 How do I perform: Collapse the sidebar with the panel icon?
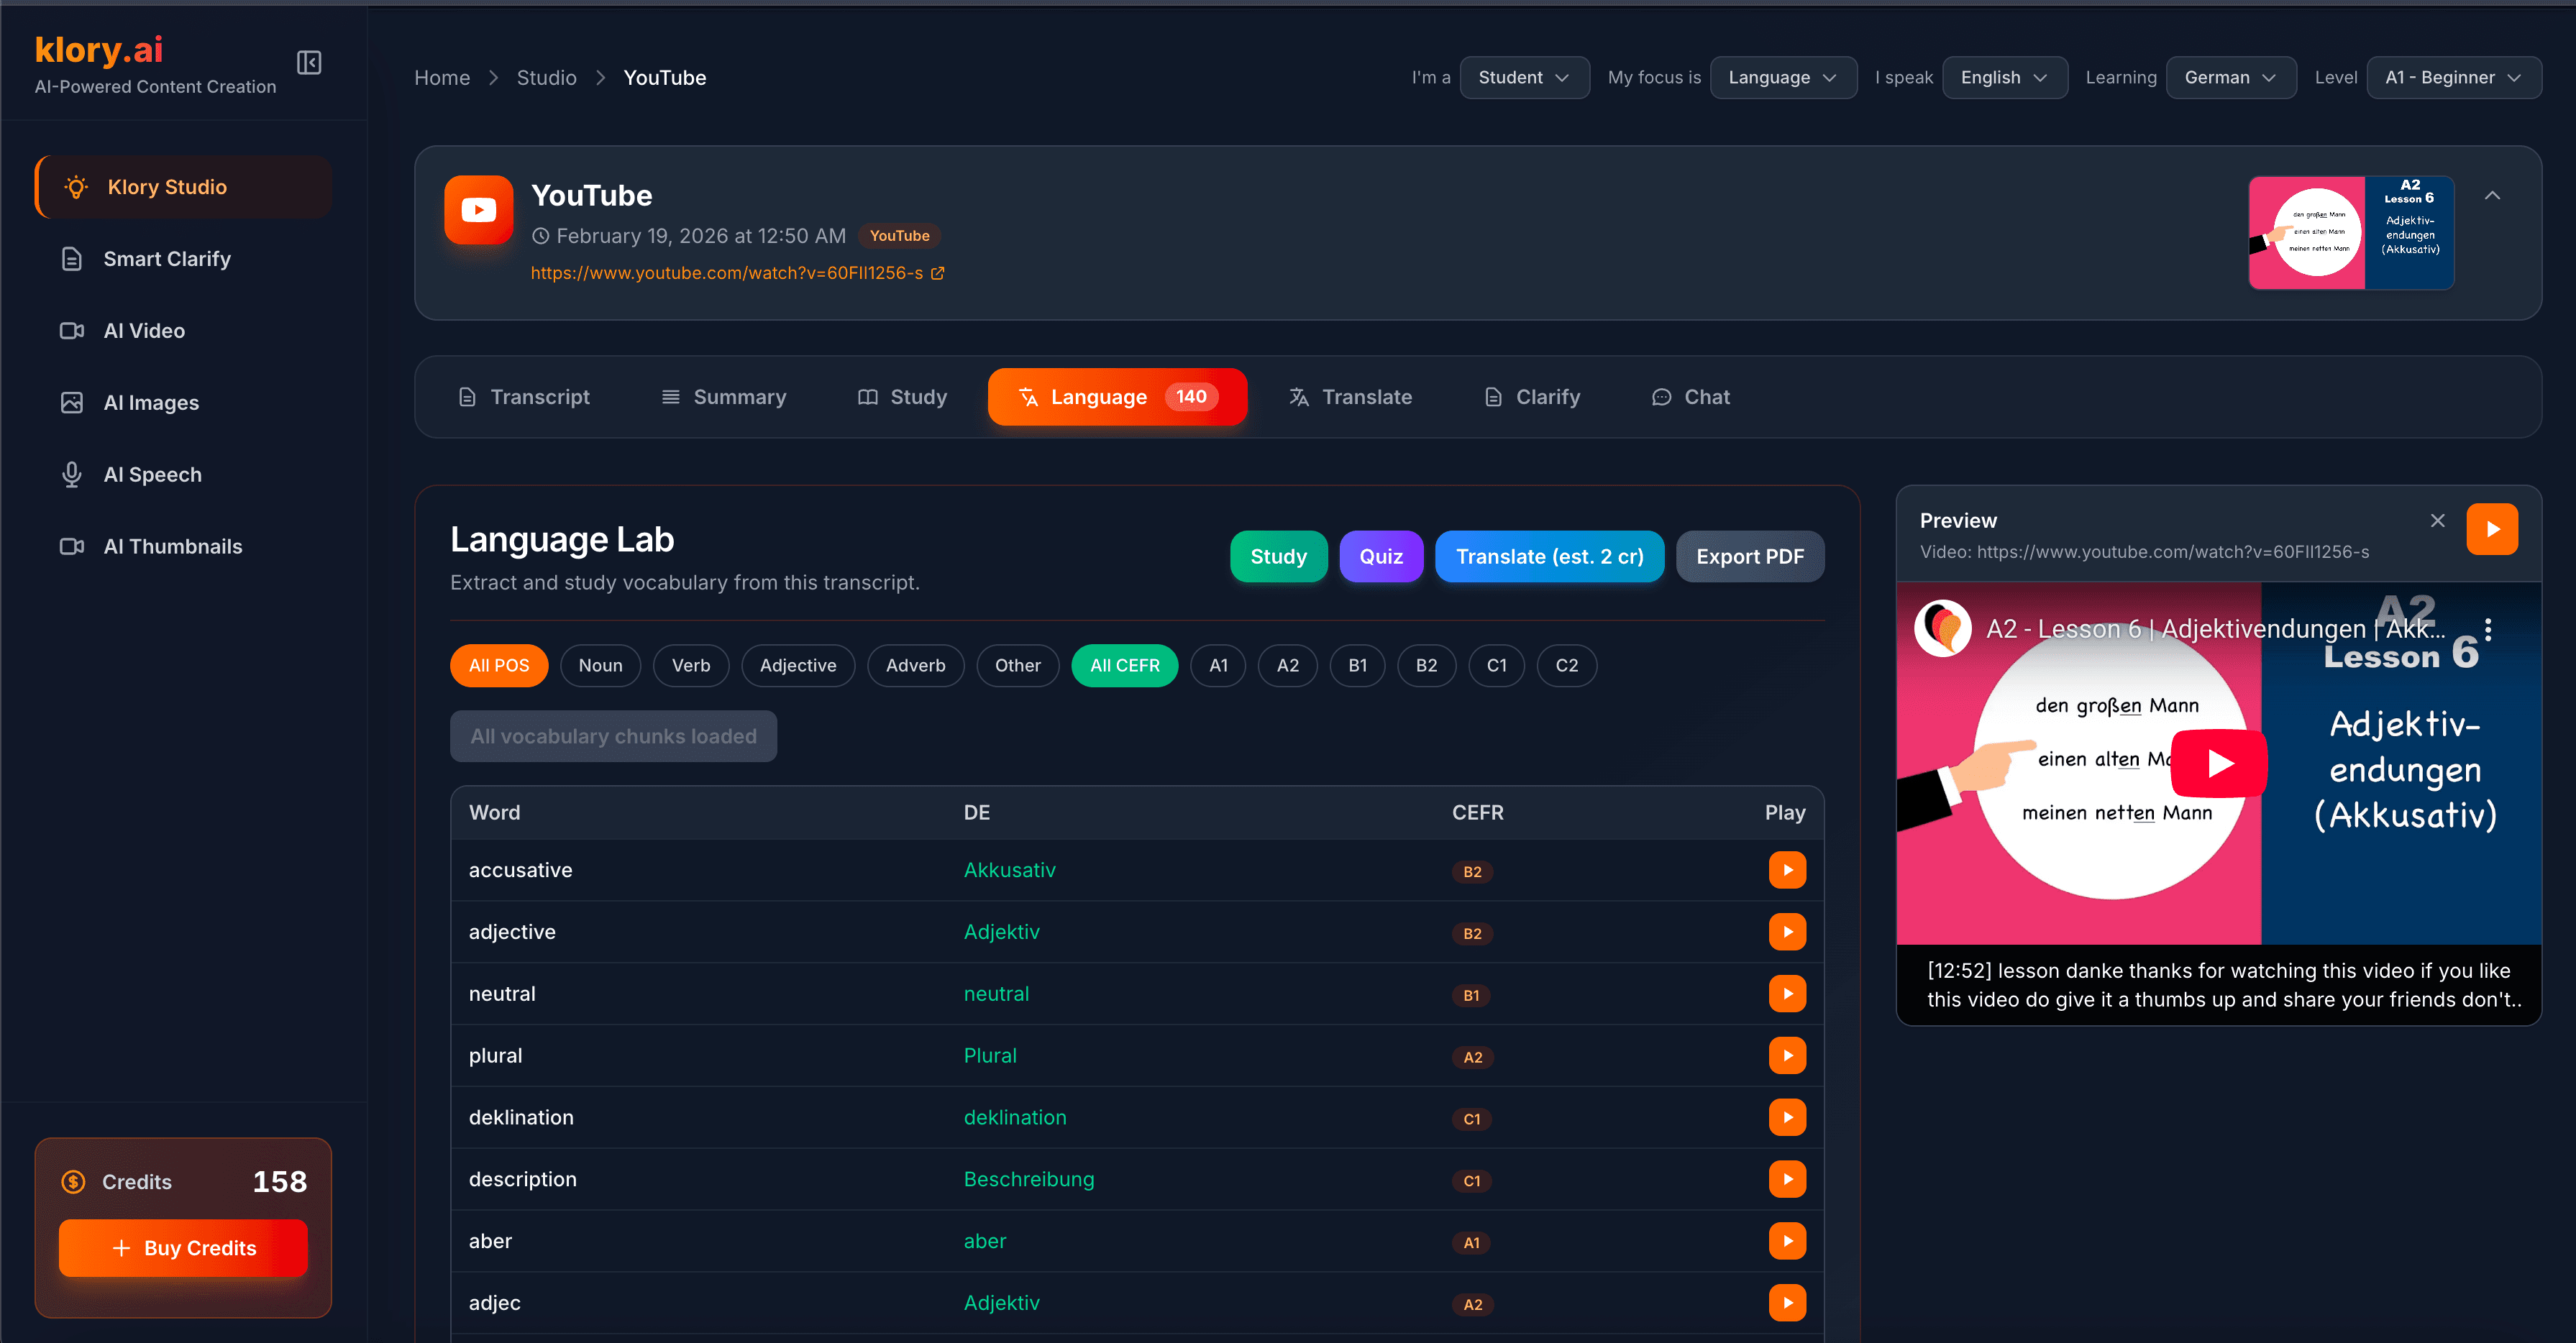(308, 62)
